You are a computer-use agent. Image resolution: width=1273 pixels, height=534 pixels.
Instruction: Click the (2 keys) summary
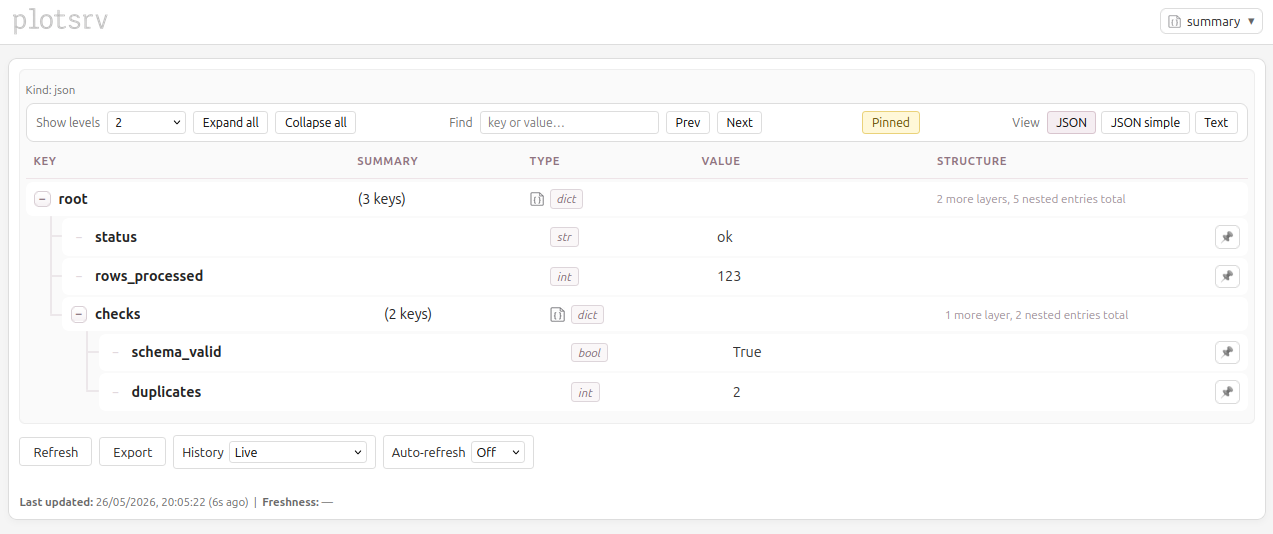click(x=408, y=314)
